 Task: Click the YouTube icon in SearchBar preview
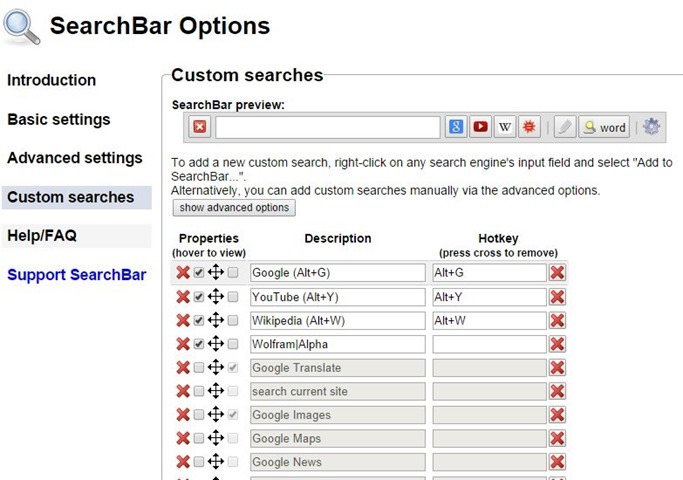pos(480,127)
